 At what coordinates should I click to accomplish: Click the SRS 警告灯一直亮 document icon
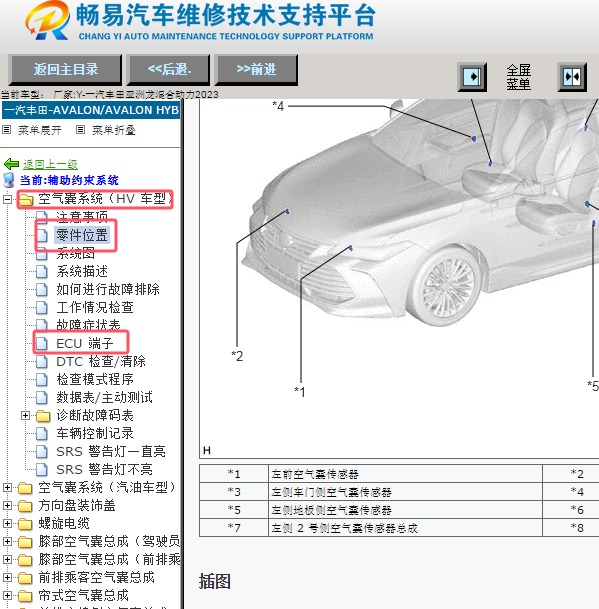tap(42, 452)
